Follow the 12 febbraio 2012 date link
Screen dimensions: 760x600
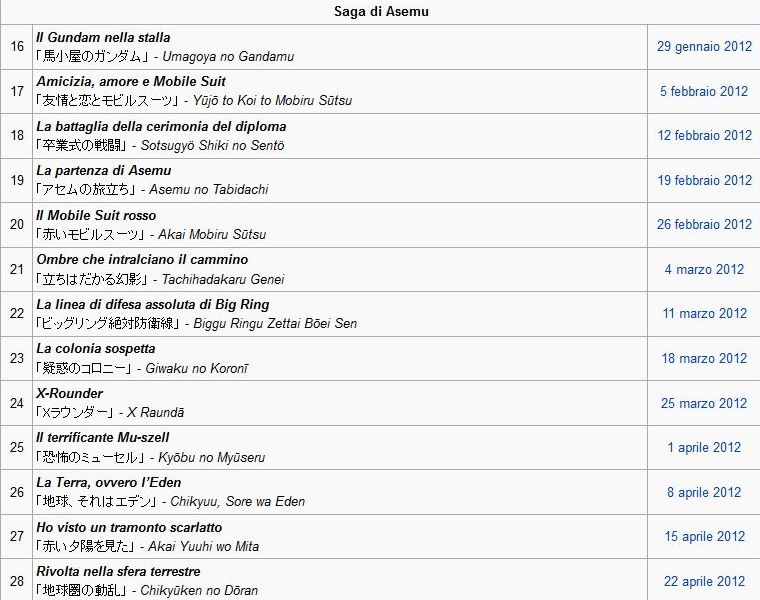click(x=704, y=135)
